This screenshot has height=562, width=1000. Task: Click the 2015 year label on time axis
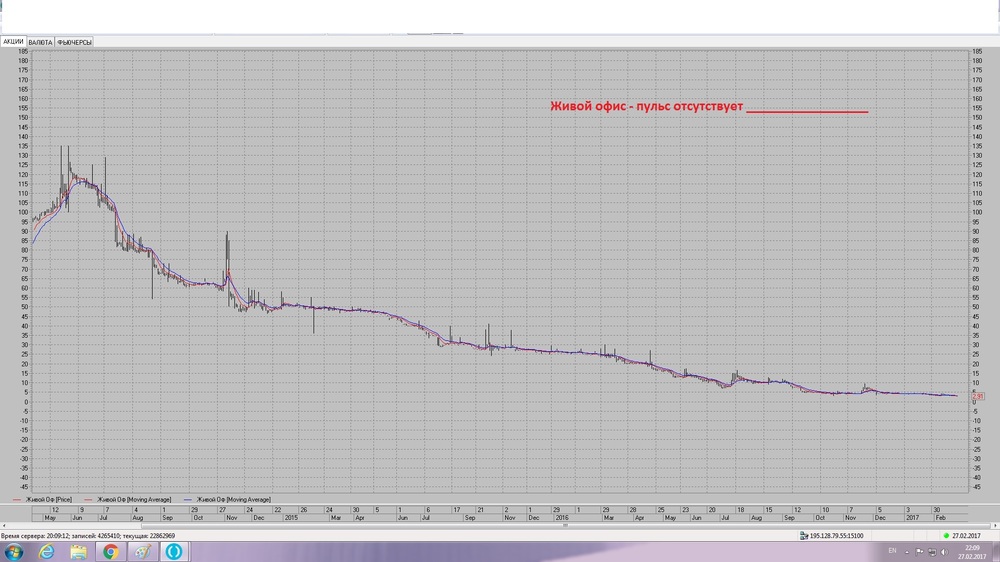[x=291, y=517]
